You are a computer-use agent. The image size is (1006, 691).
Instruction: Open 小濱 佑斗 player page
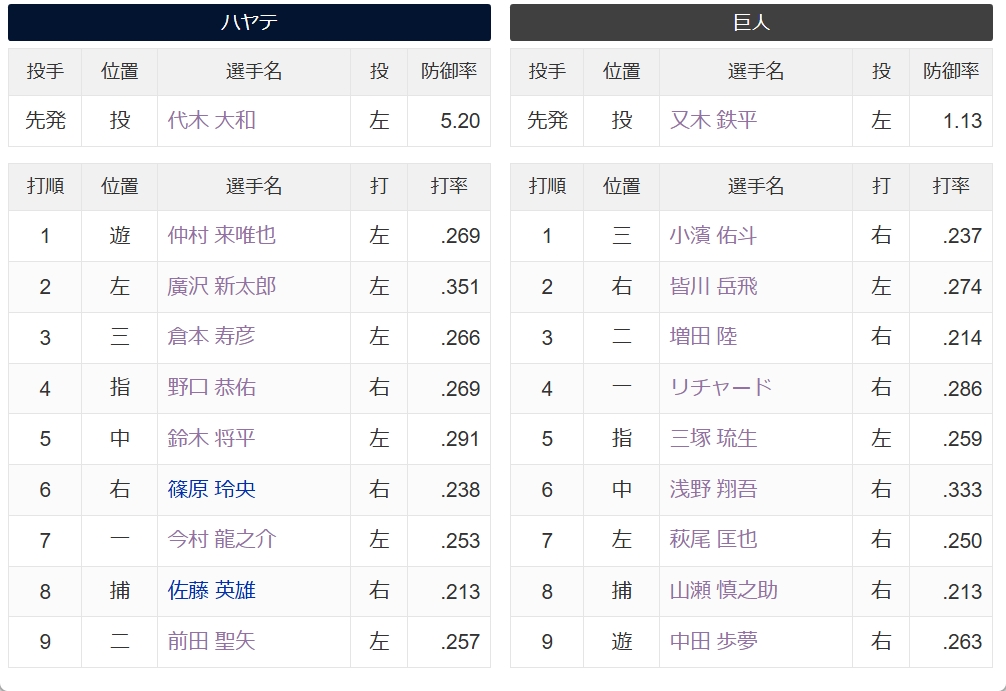(713, 235)
